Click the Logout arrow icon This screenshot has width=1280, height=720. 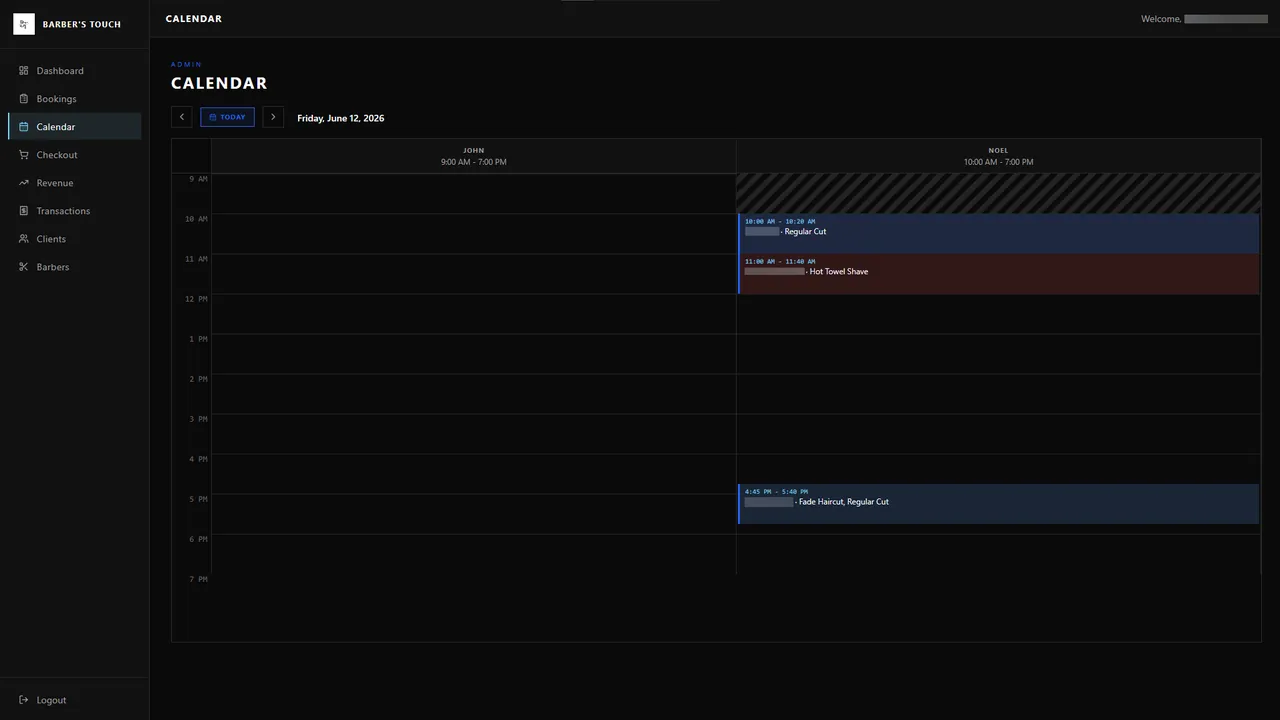(x=24, y=700)
